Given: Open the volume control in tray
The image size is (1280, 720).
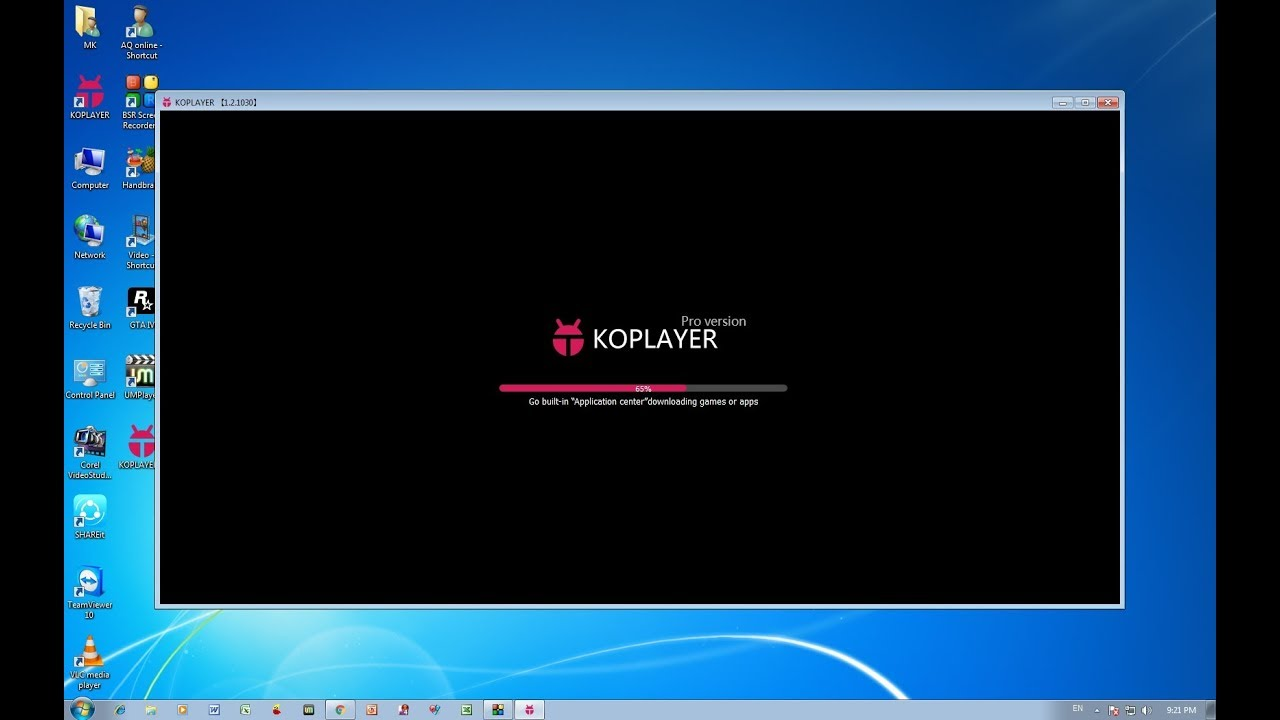Looking at the screenshot, I should (1147, 710).
